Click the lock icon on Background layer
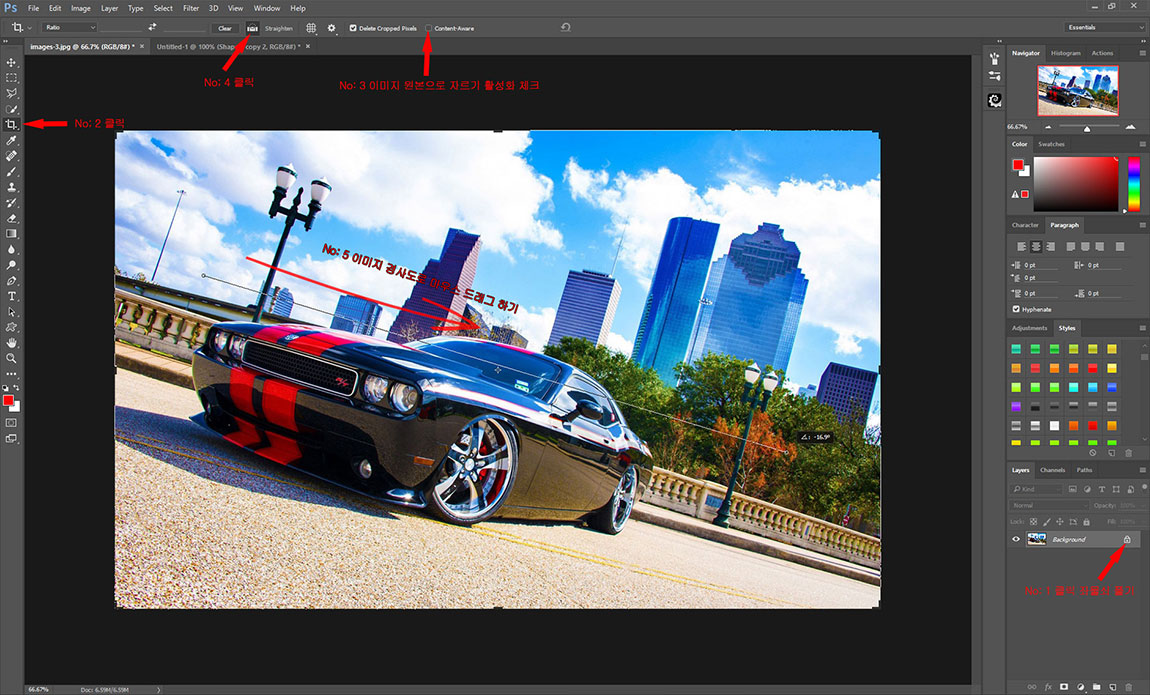Image resolution: width=1150 pixels, height=695 pixels. click(1127, 540)
